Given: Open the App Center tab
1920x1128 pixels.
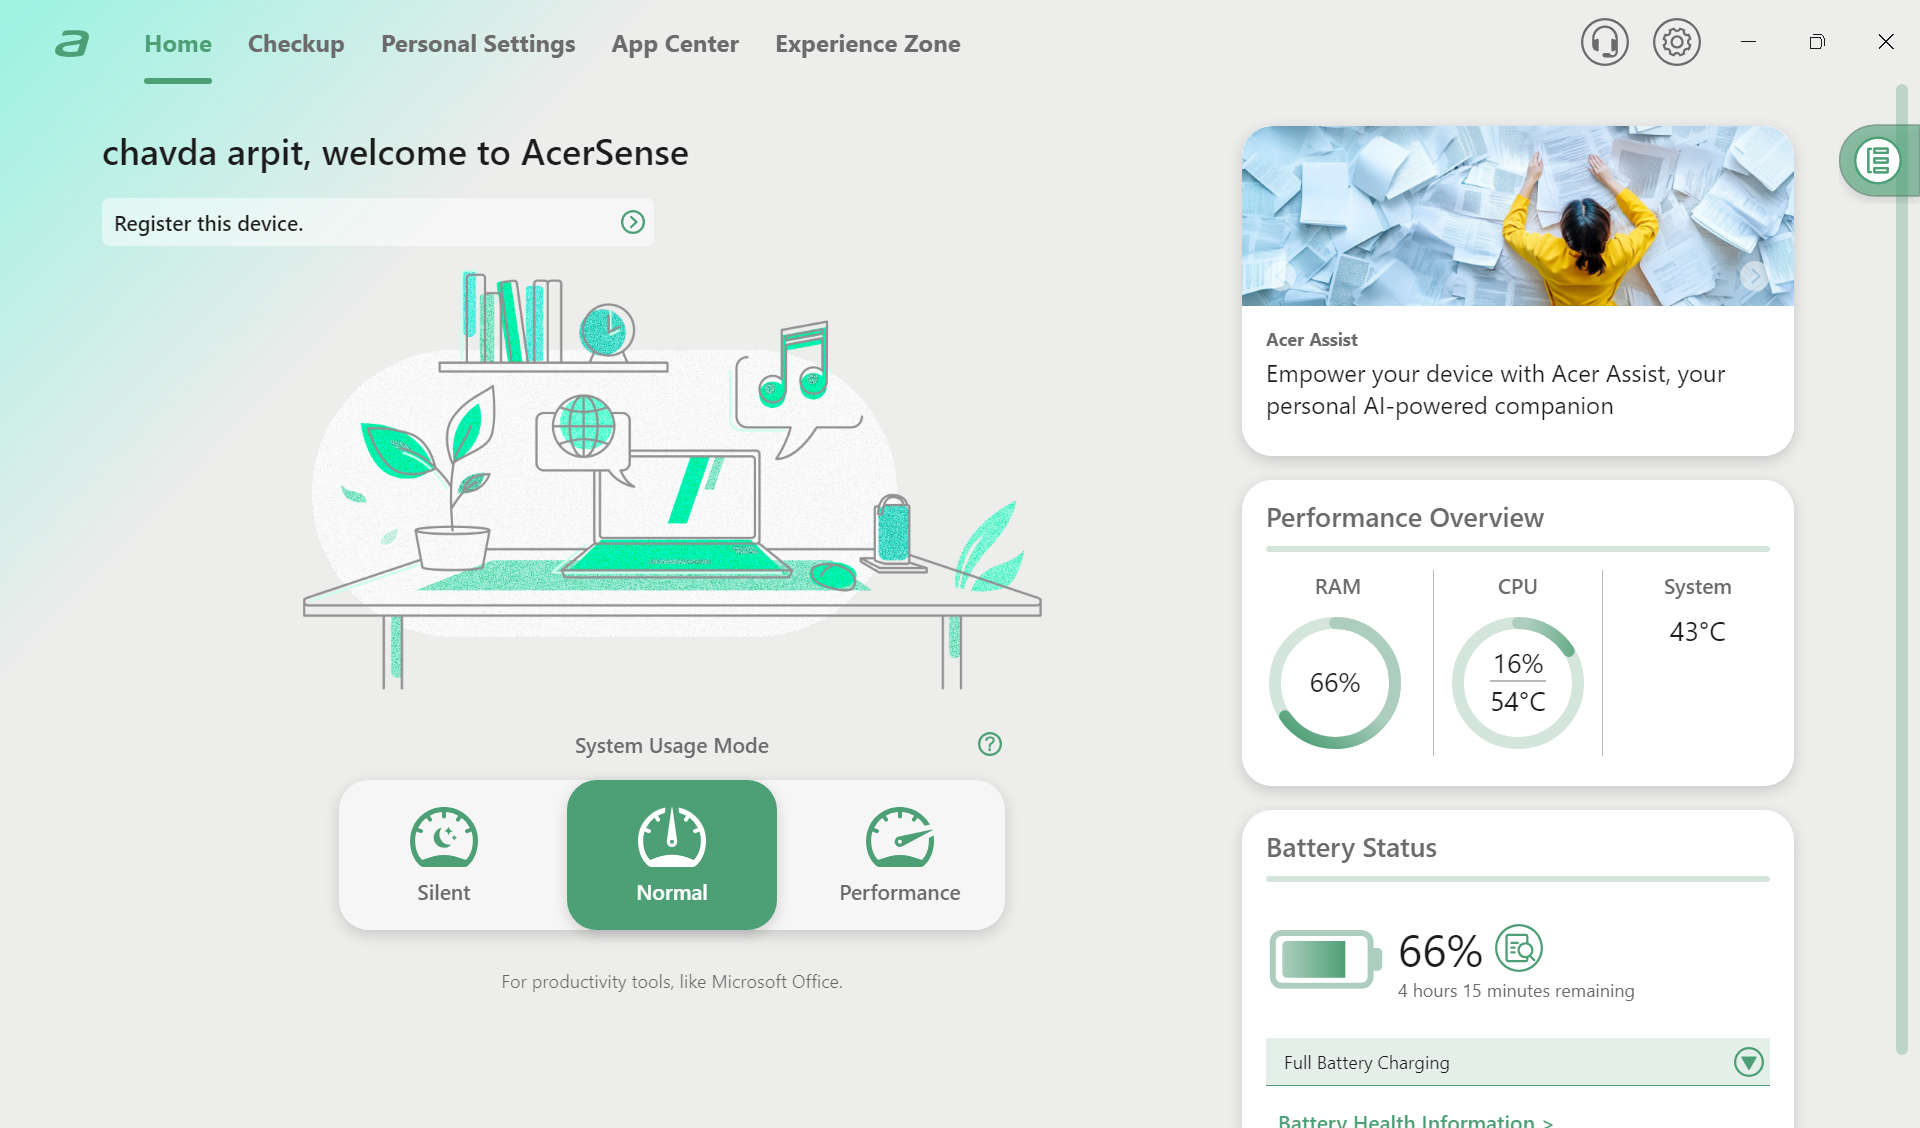Looking at the screenshot, I should click(x=675, y=44).
